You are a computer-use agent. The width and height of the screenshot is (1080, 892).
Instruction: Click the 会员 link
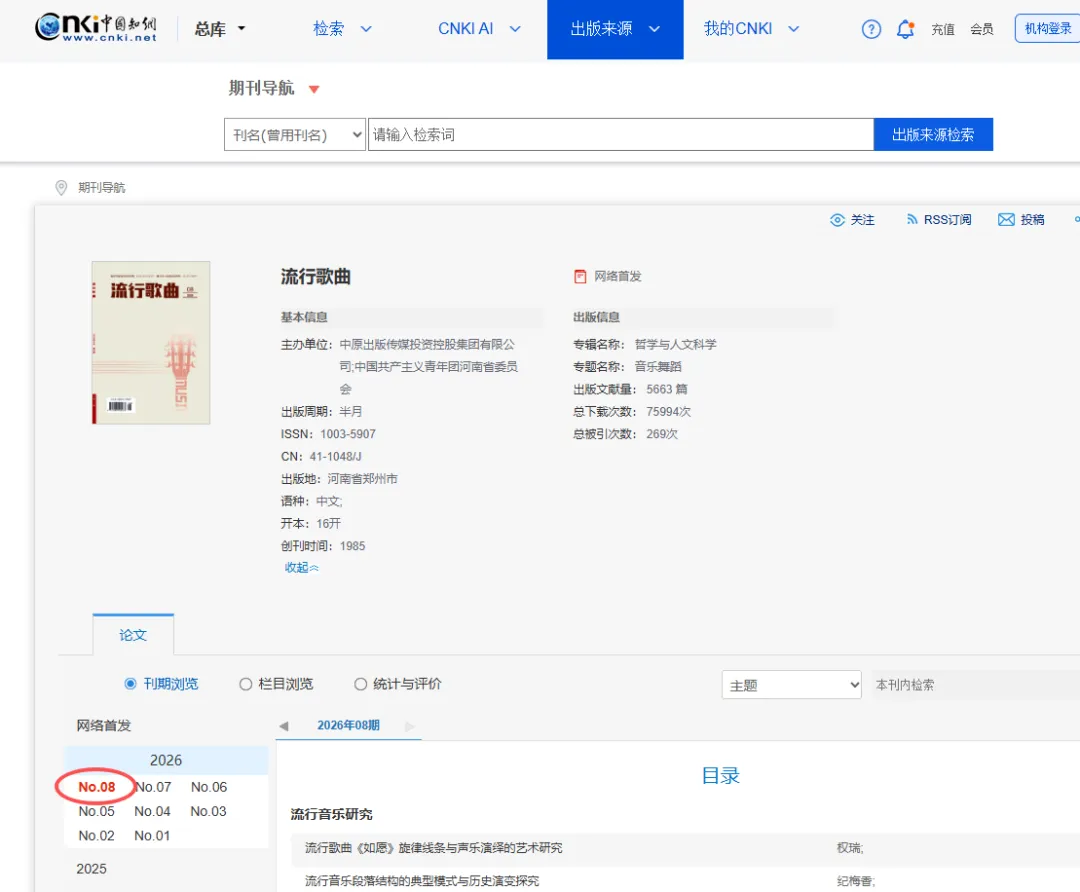(x=982, y=29)
